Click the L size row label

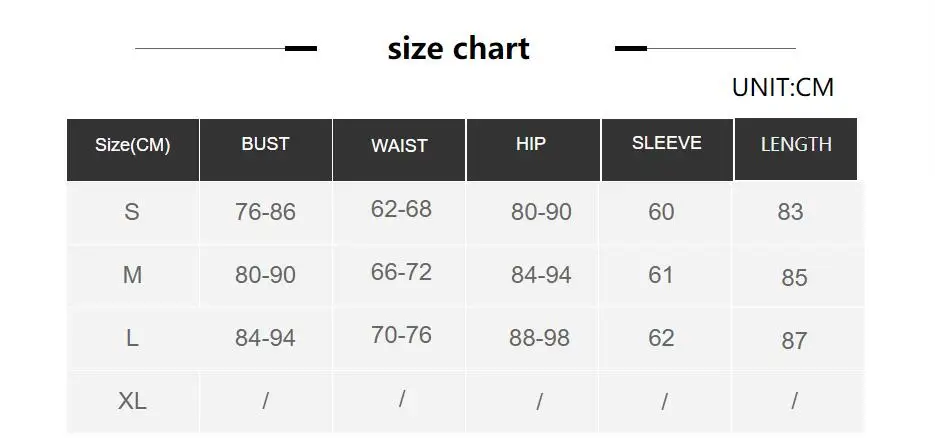pos(132,338)
